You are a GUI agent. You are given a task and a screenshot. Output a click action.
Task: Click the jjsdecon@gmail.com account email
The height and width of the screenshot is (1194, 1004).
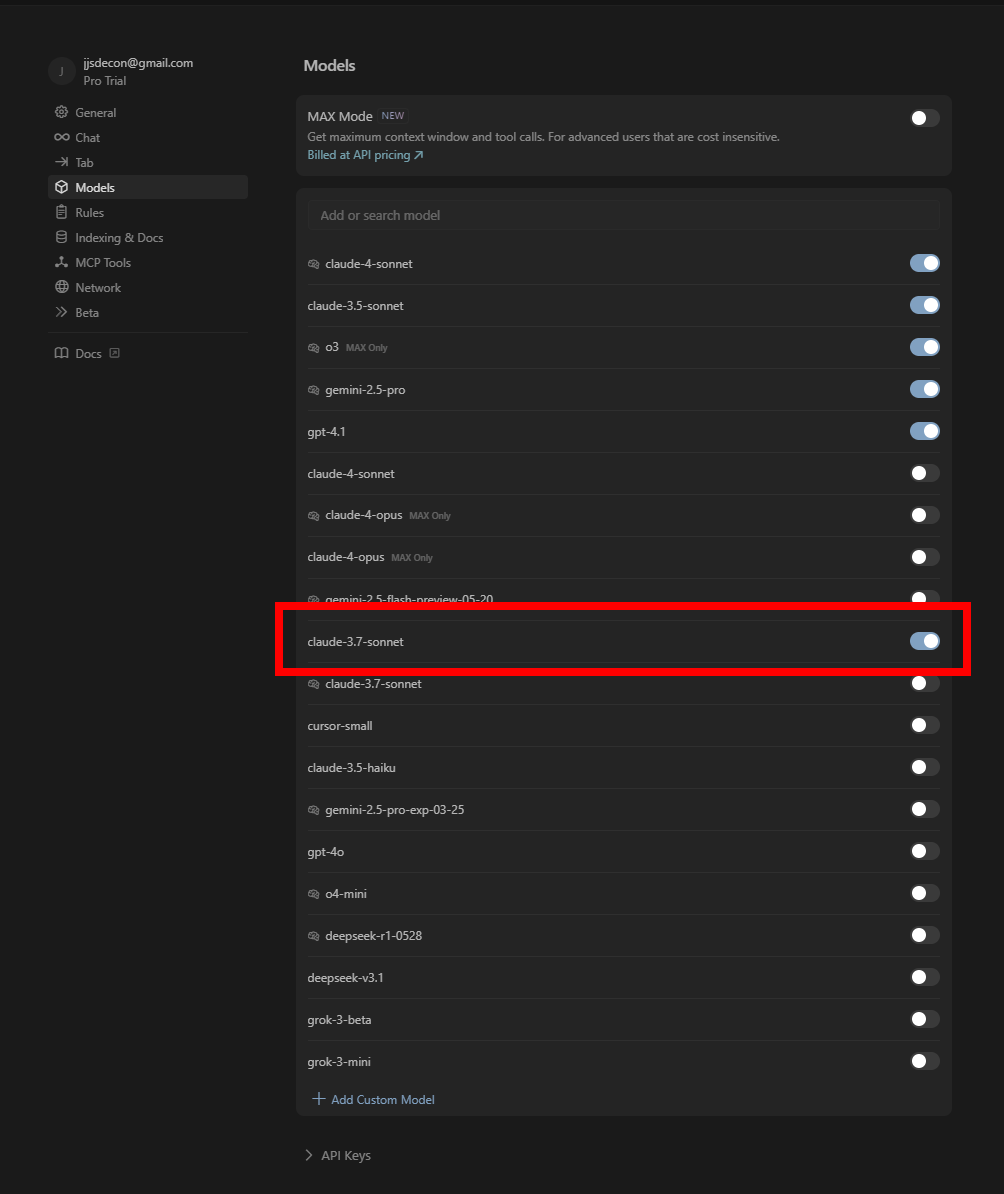[x=138, y=62]
